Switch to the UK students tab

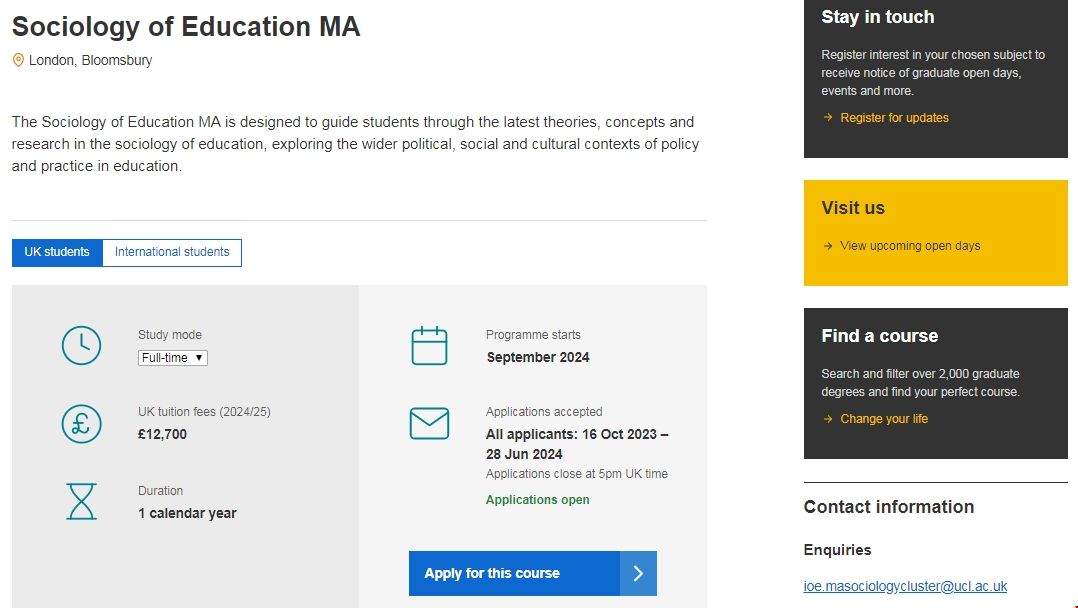coord(57,252)
